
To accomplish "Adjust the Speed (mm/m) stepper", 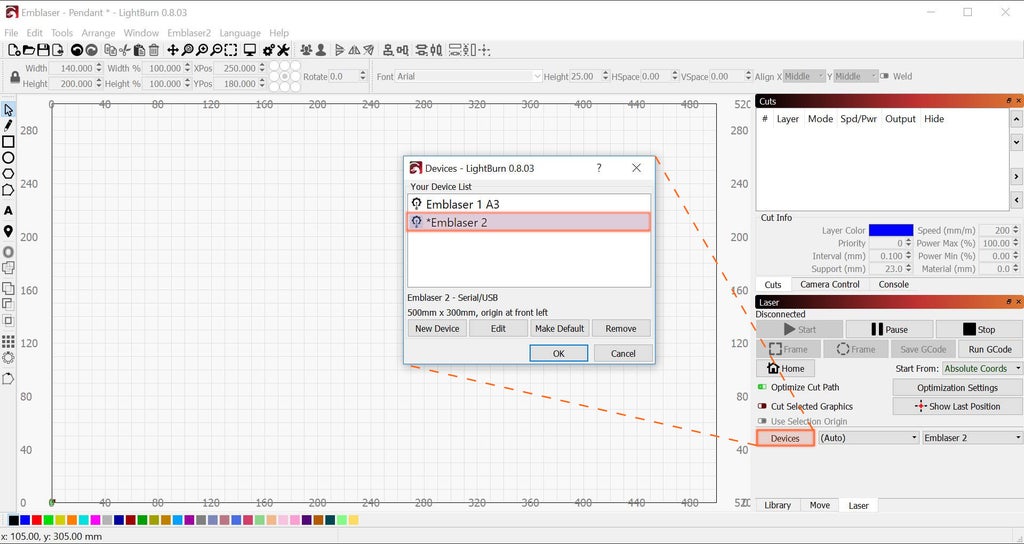I will [1016, 231].
